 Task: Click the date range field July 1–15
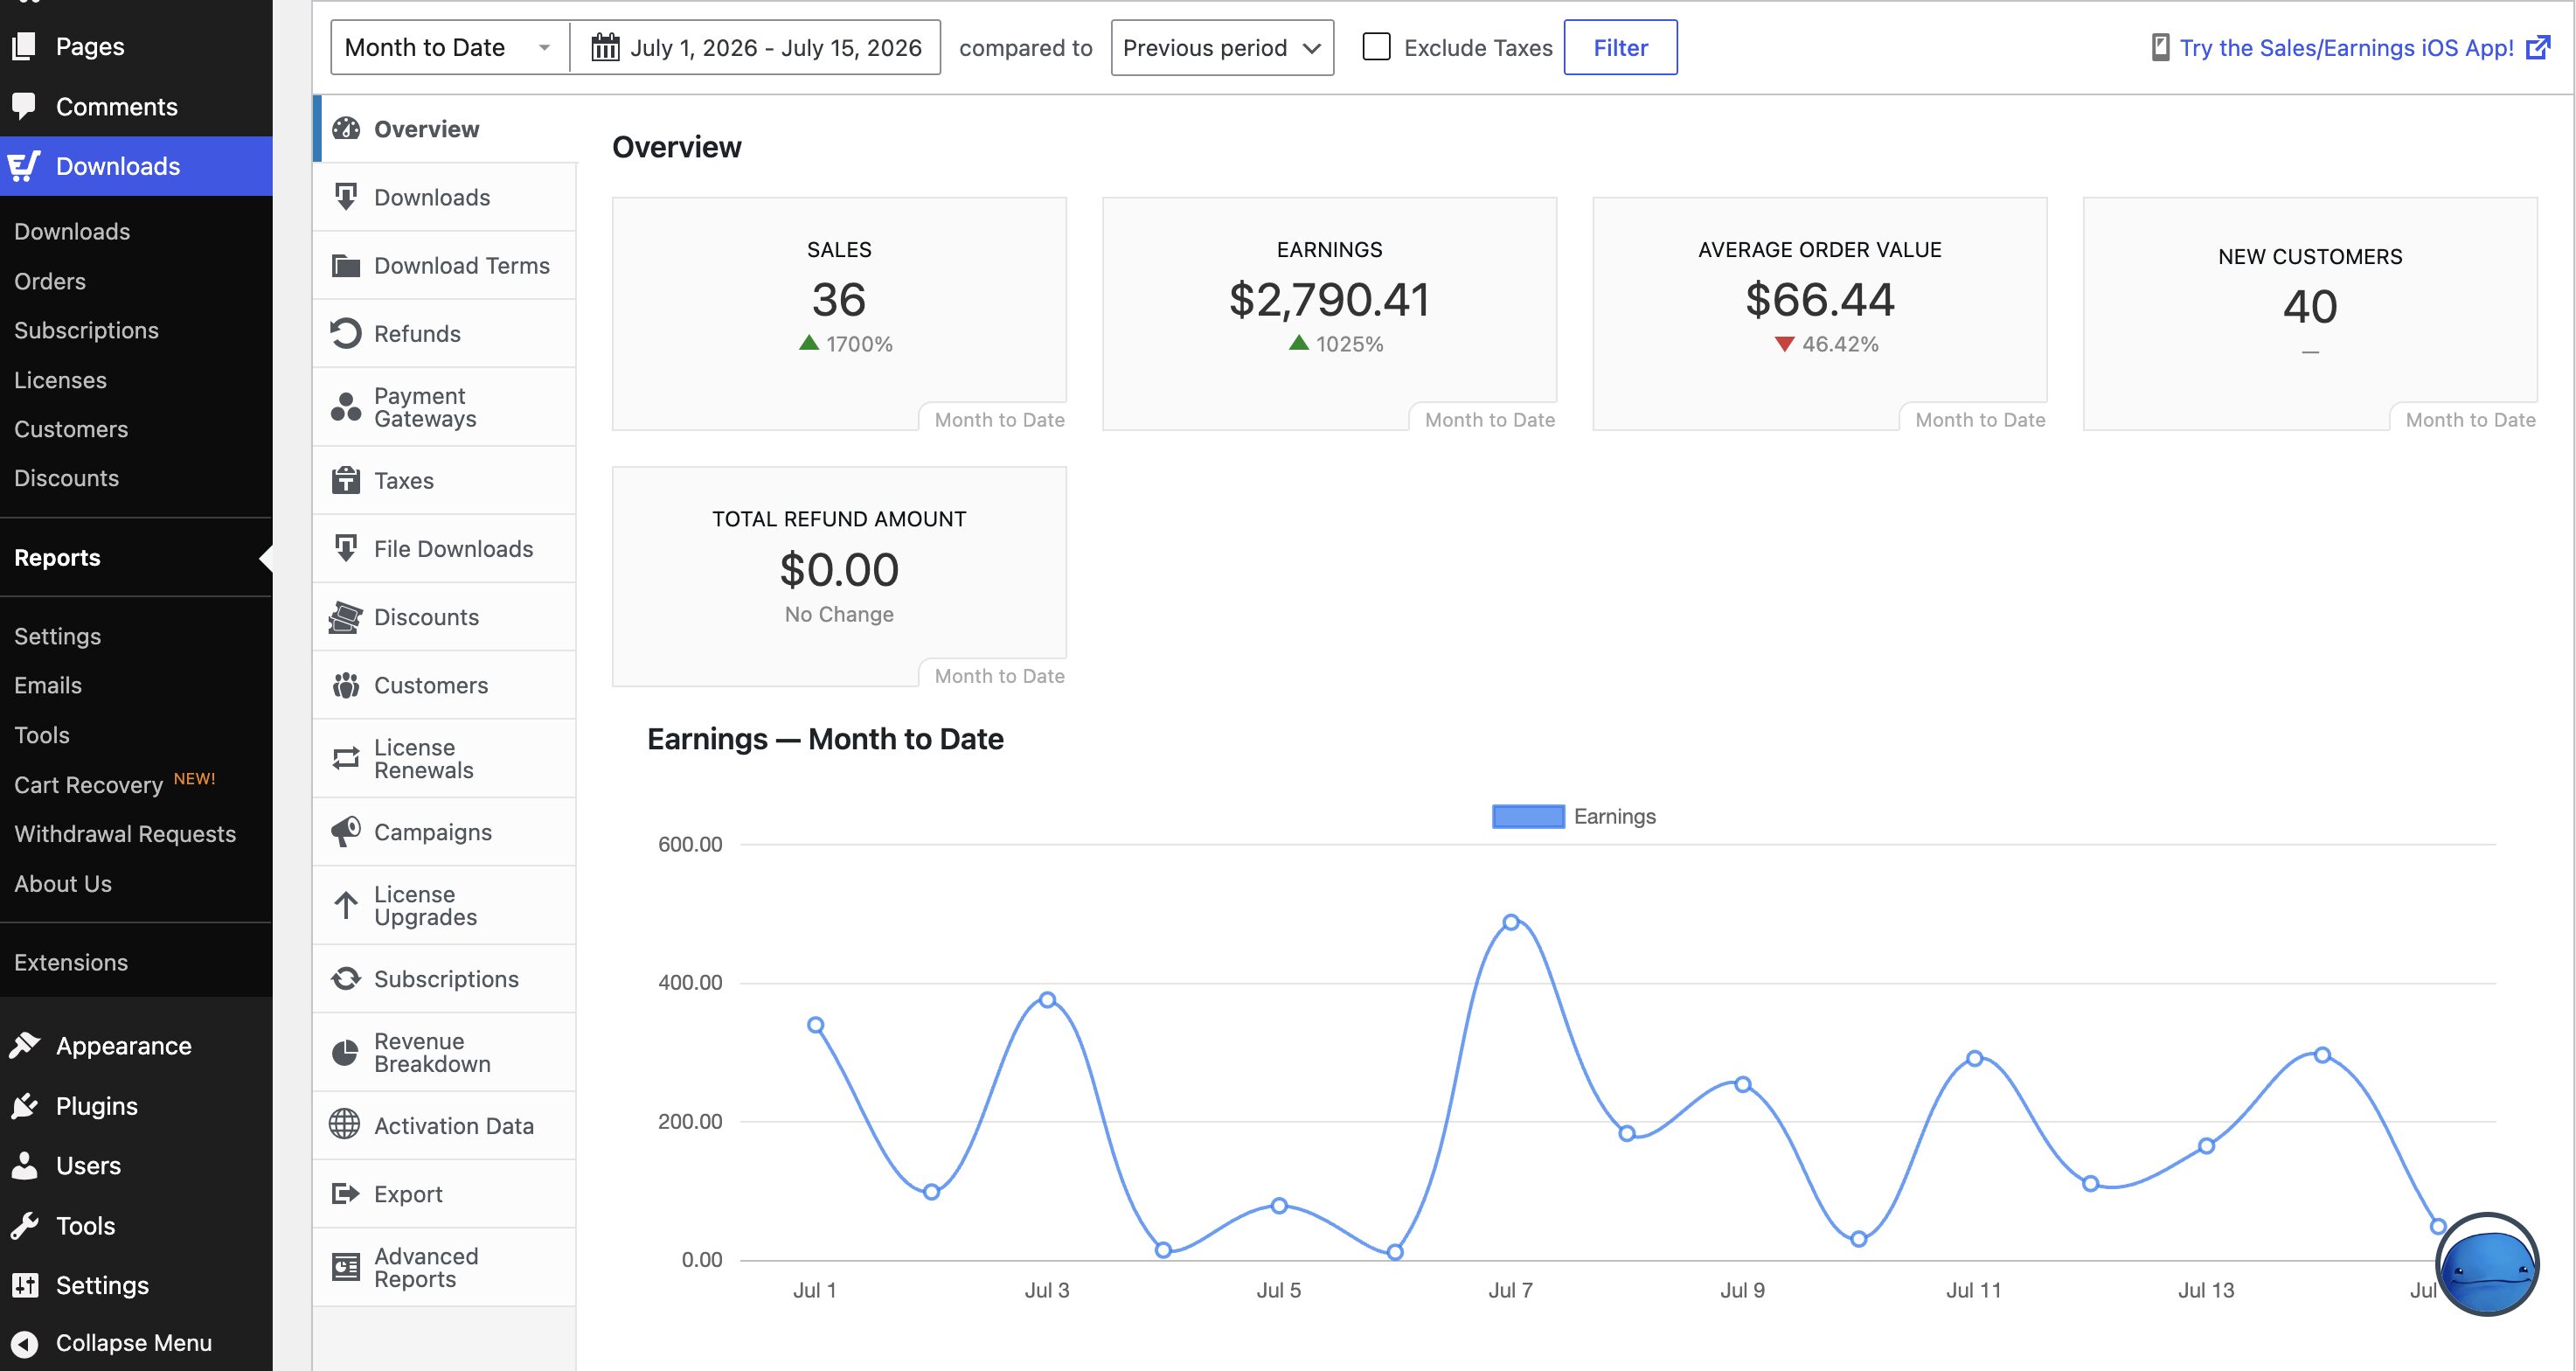[x=756, y=47]
